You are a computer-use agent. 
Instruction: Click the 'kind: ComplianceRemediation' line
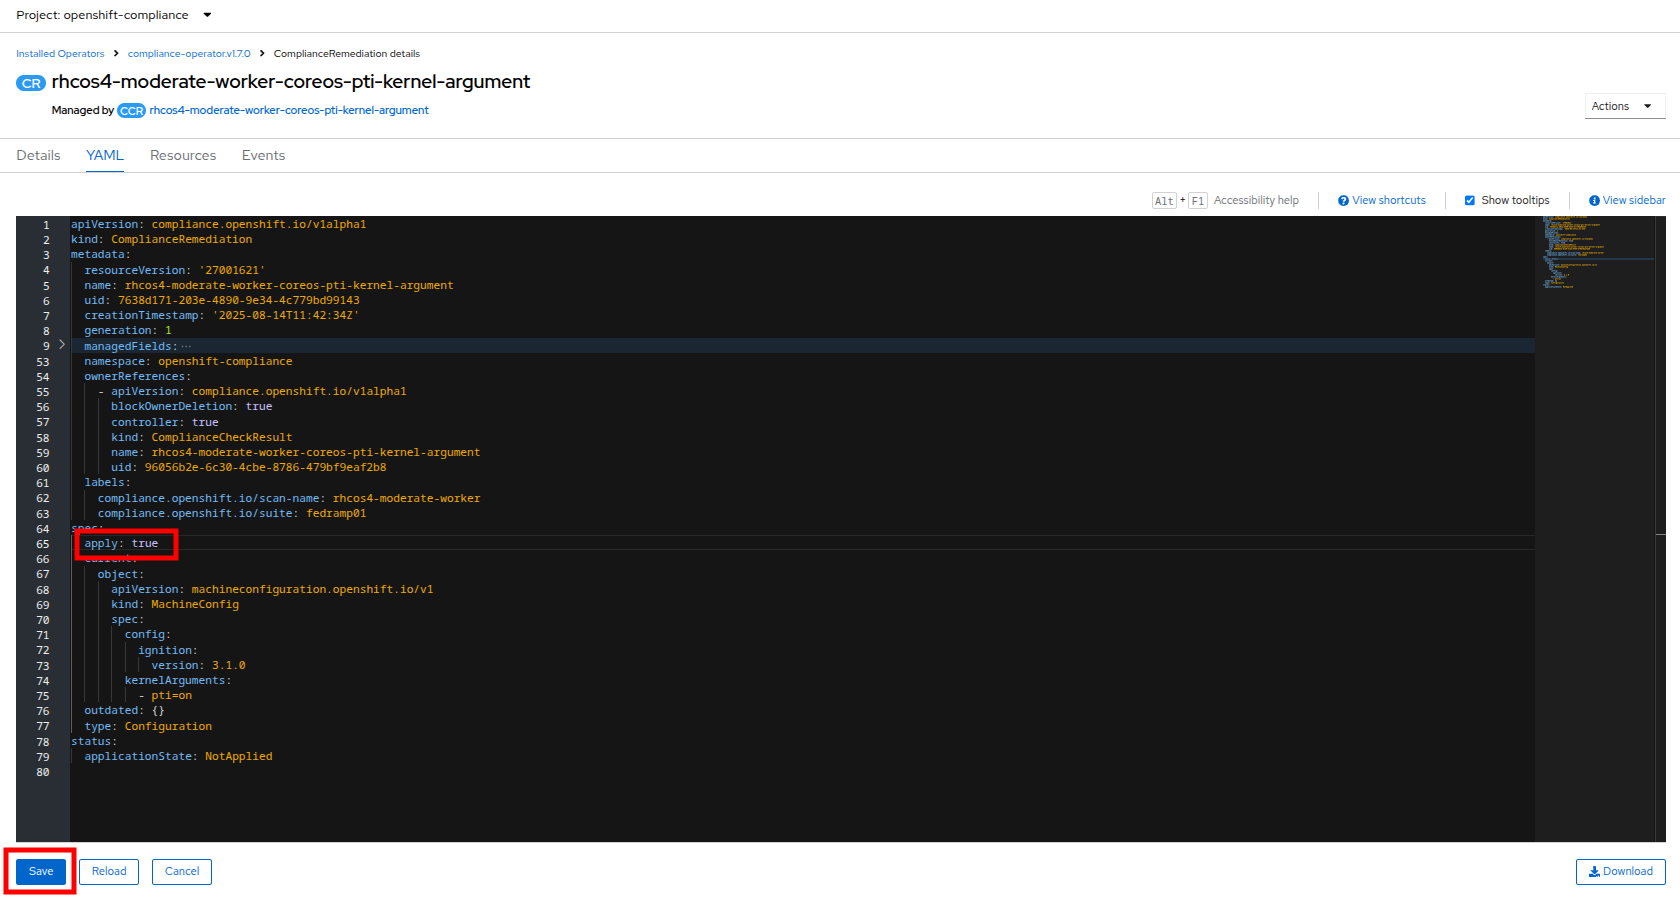pos(161,240)
